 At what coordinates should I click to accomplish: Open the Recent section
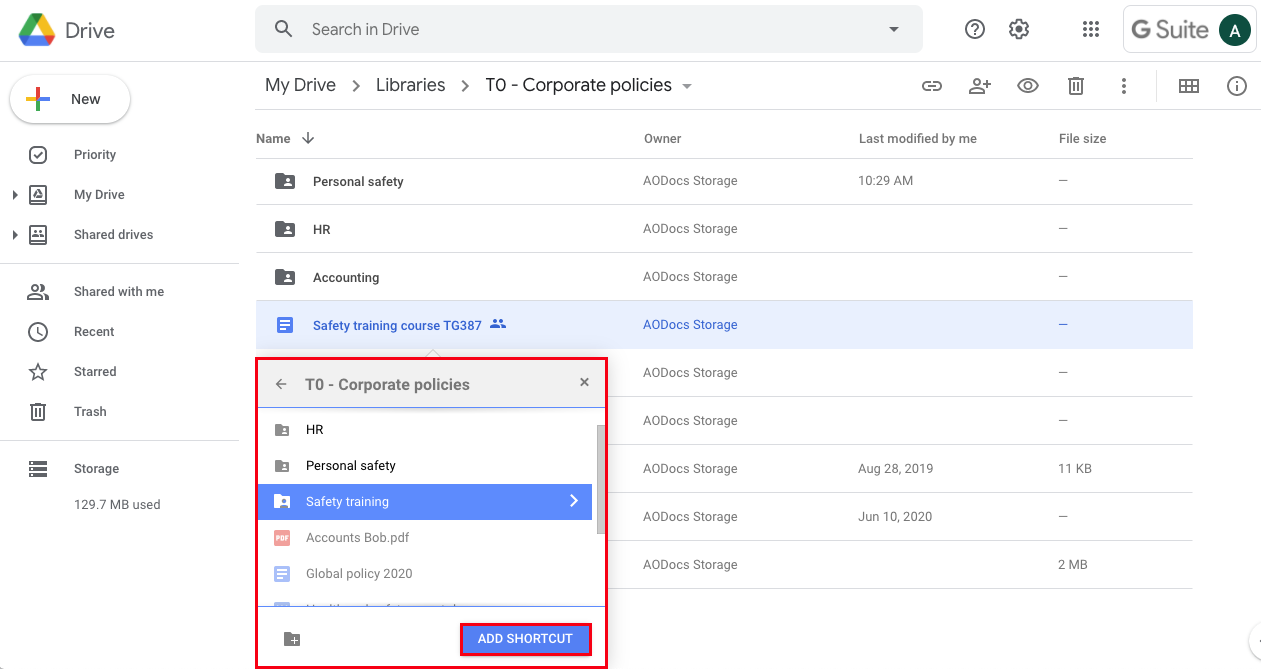coord(94,331)
